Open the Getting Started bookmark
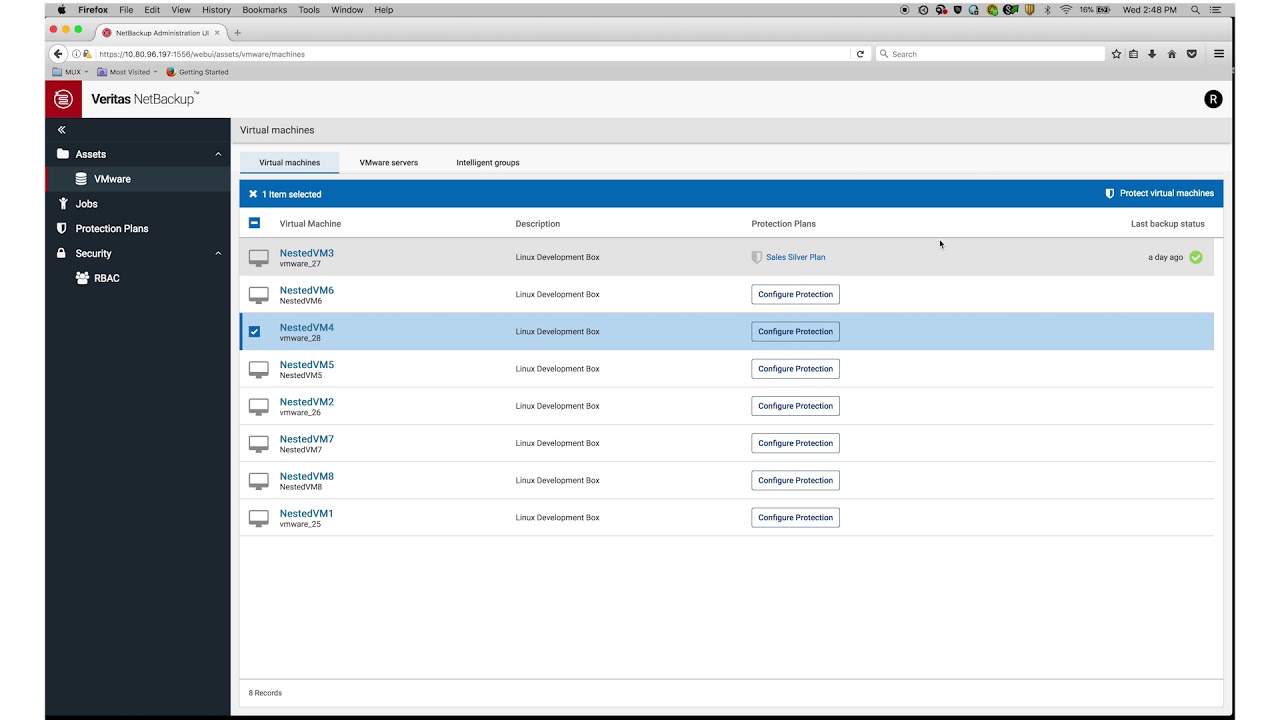The height and width of the screenshot is (720, 1280). click(198, 72)
